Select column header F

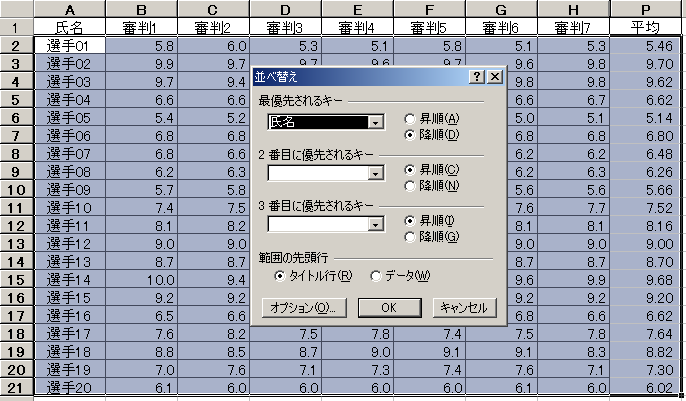point(430,9)
